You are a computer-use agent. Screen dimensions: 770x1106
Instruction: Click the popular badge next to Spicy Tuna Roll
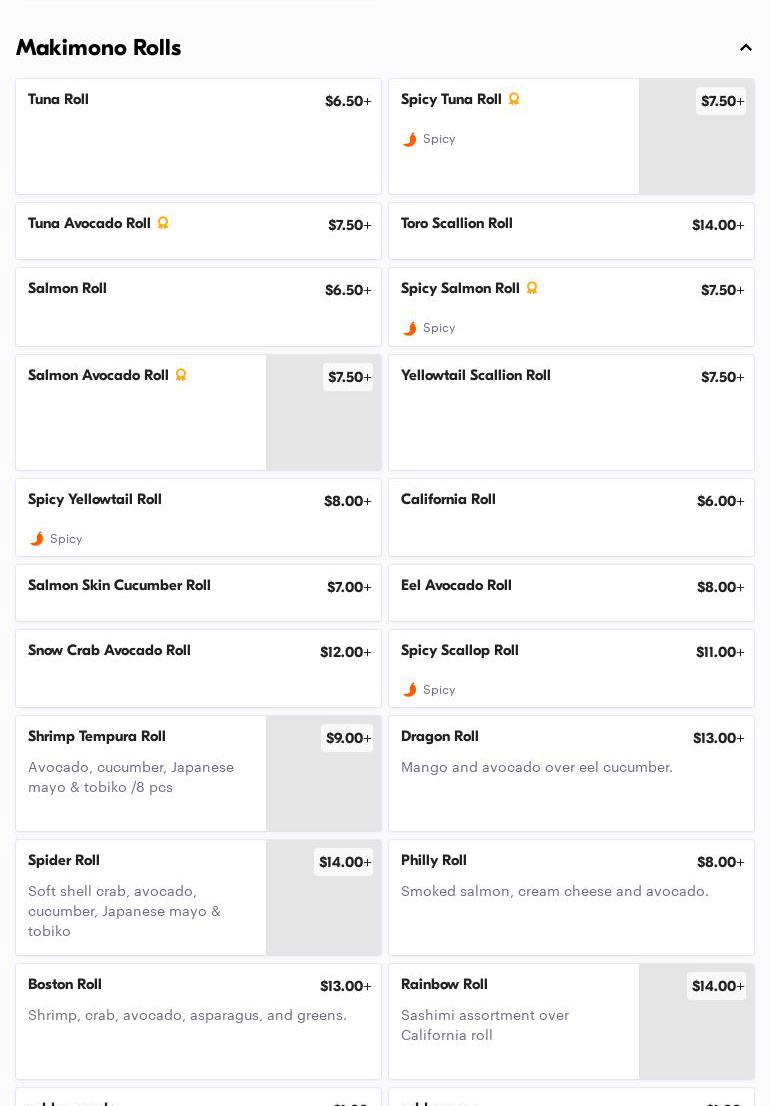[514, 99]
